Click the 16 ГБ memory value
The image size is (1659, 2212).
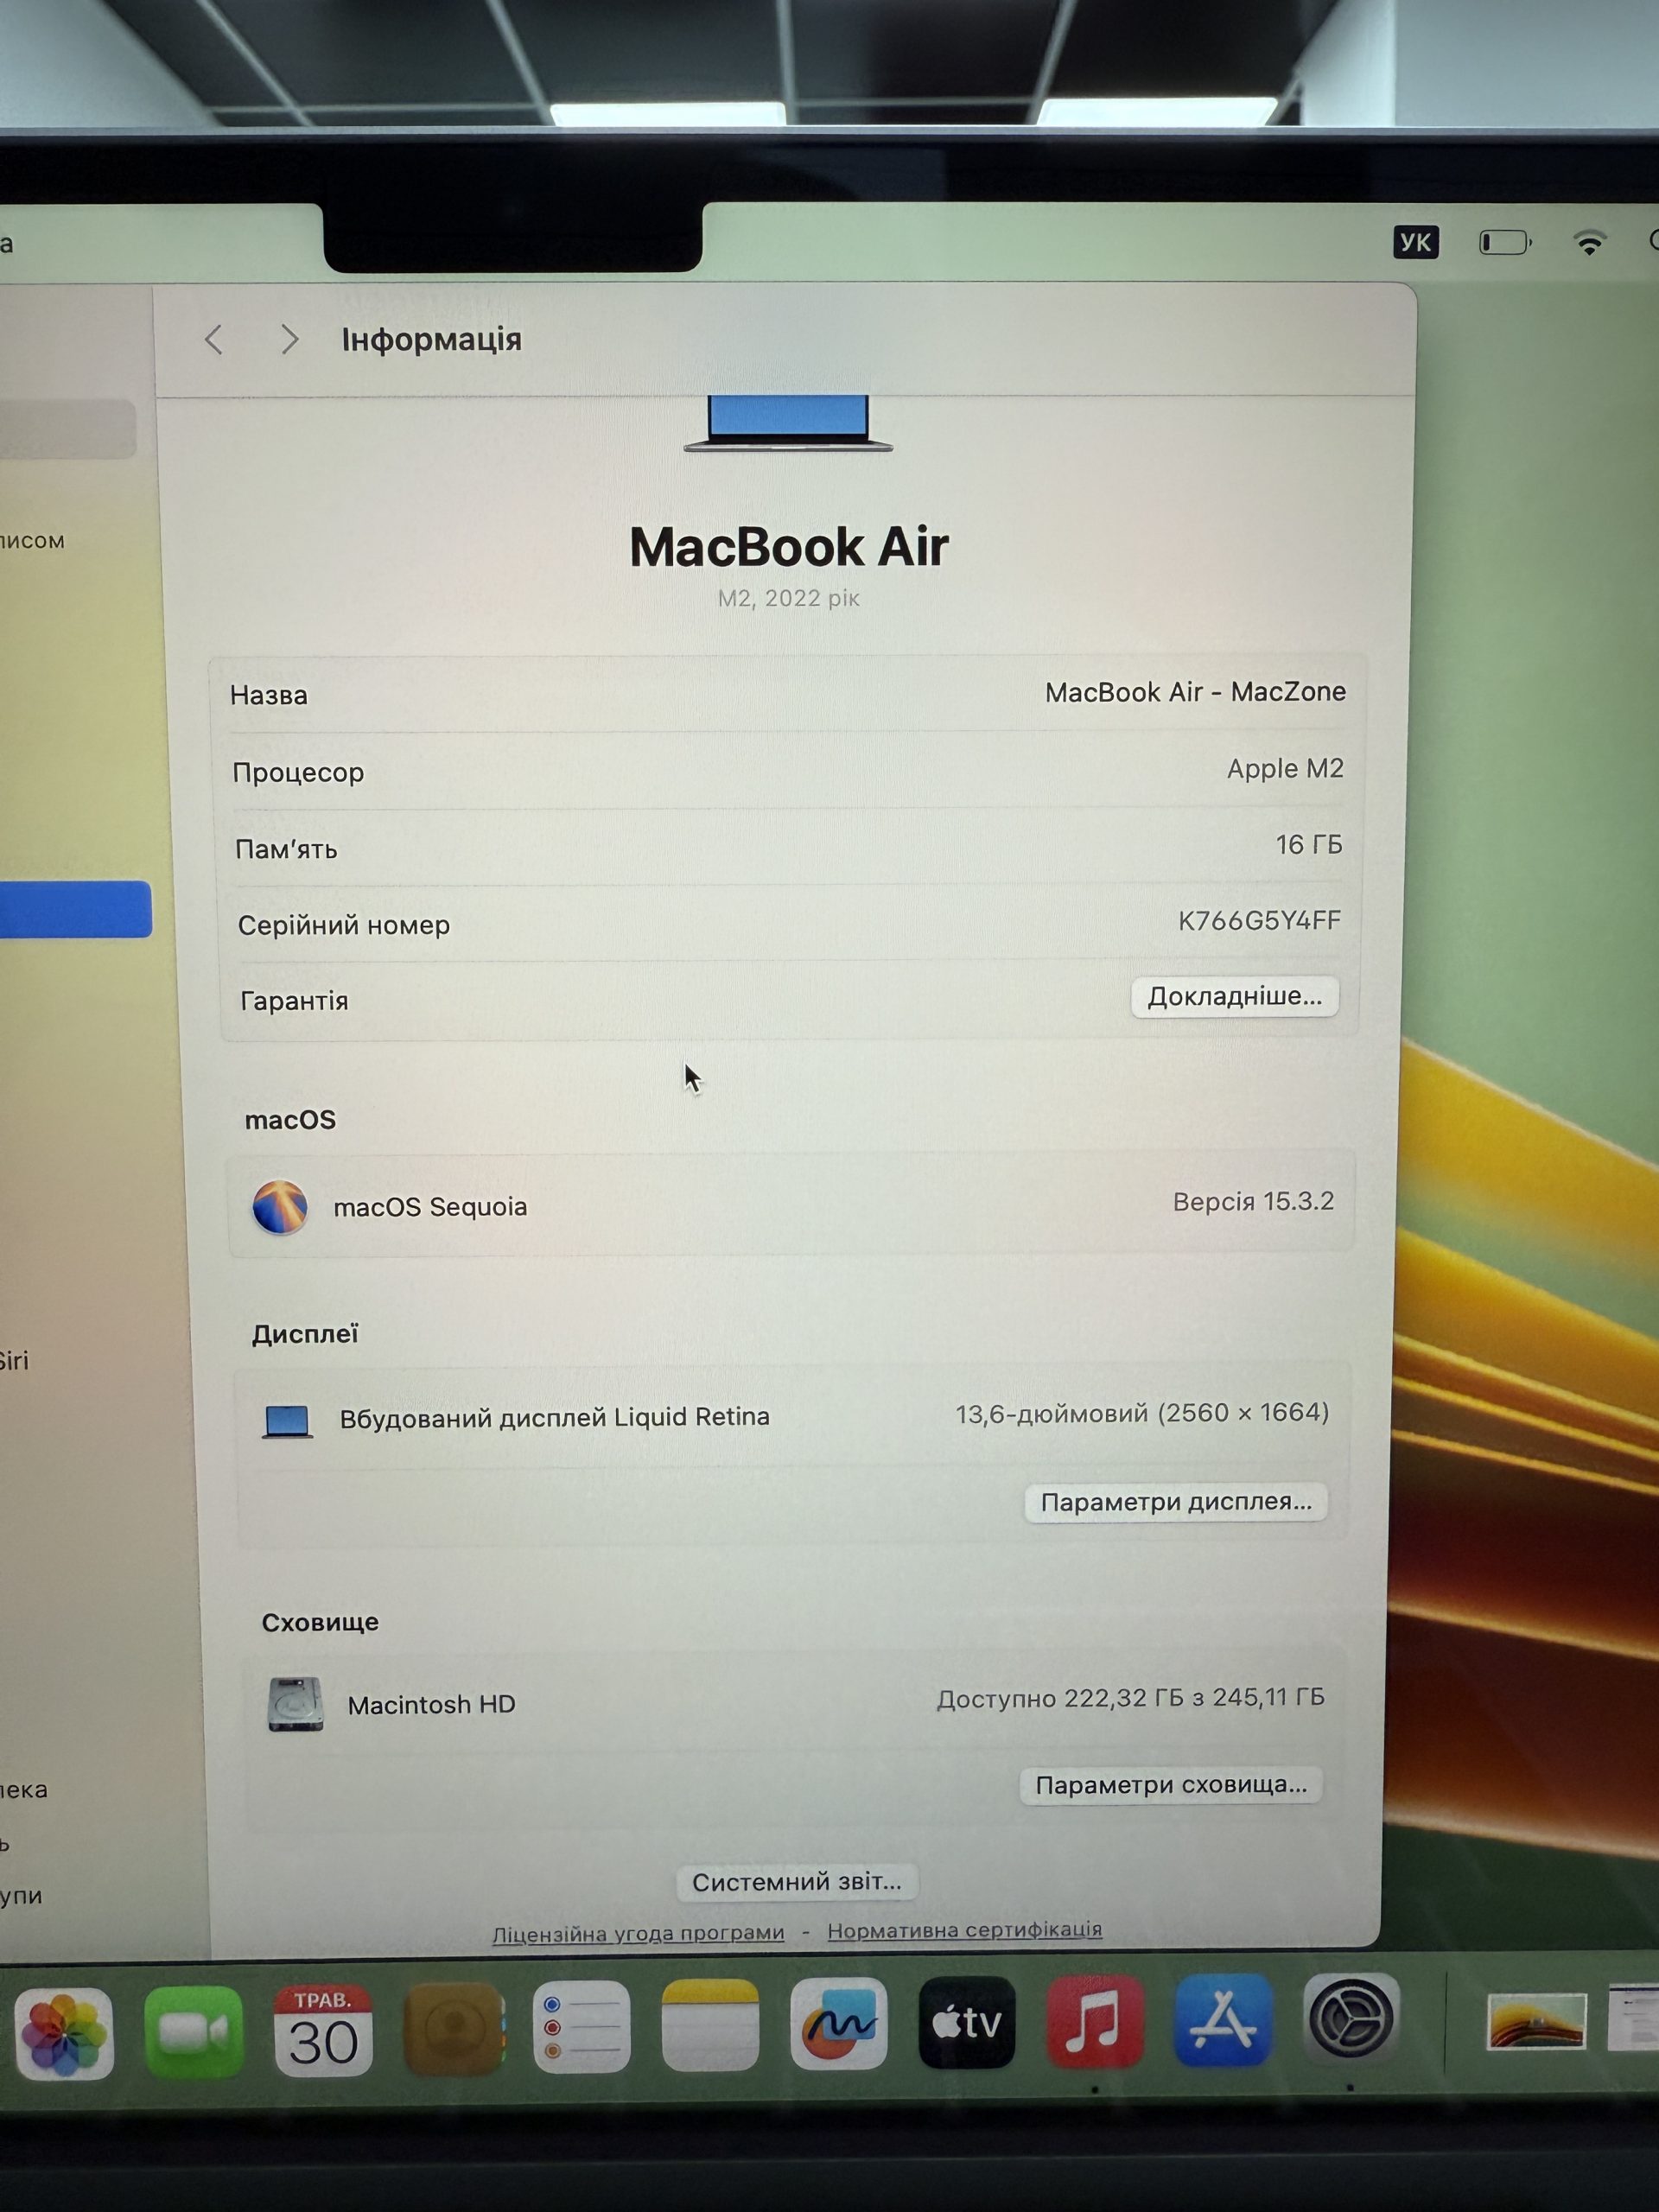pos(1309,845)
